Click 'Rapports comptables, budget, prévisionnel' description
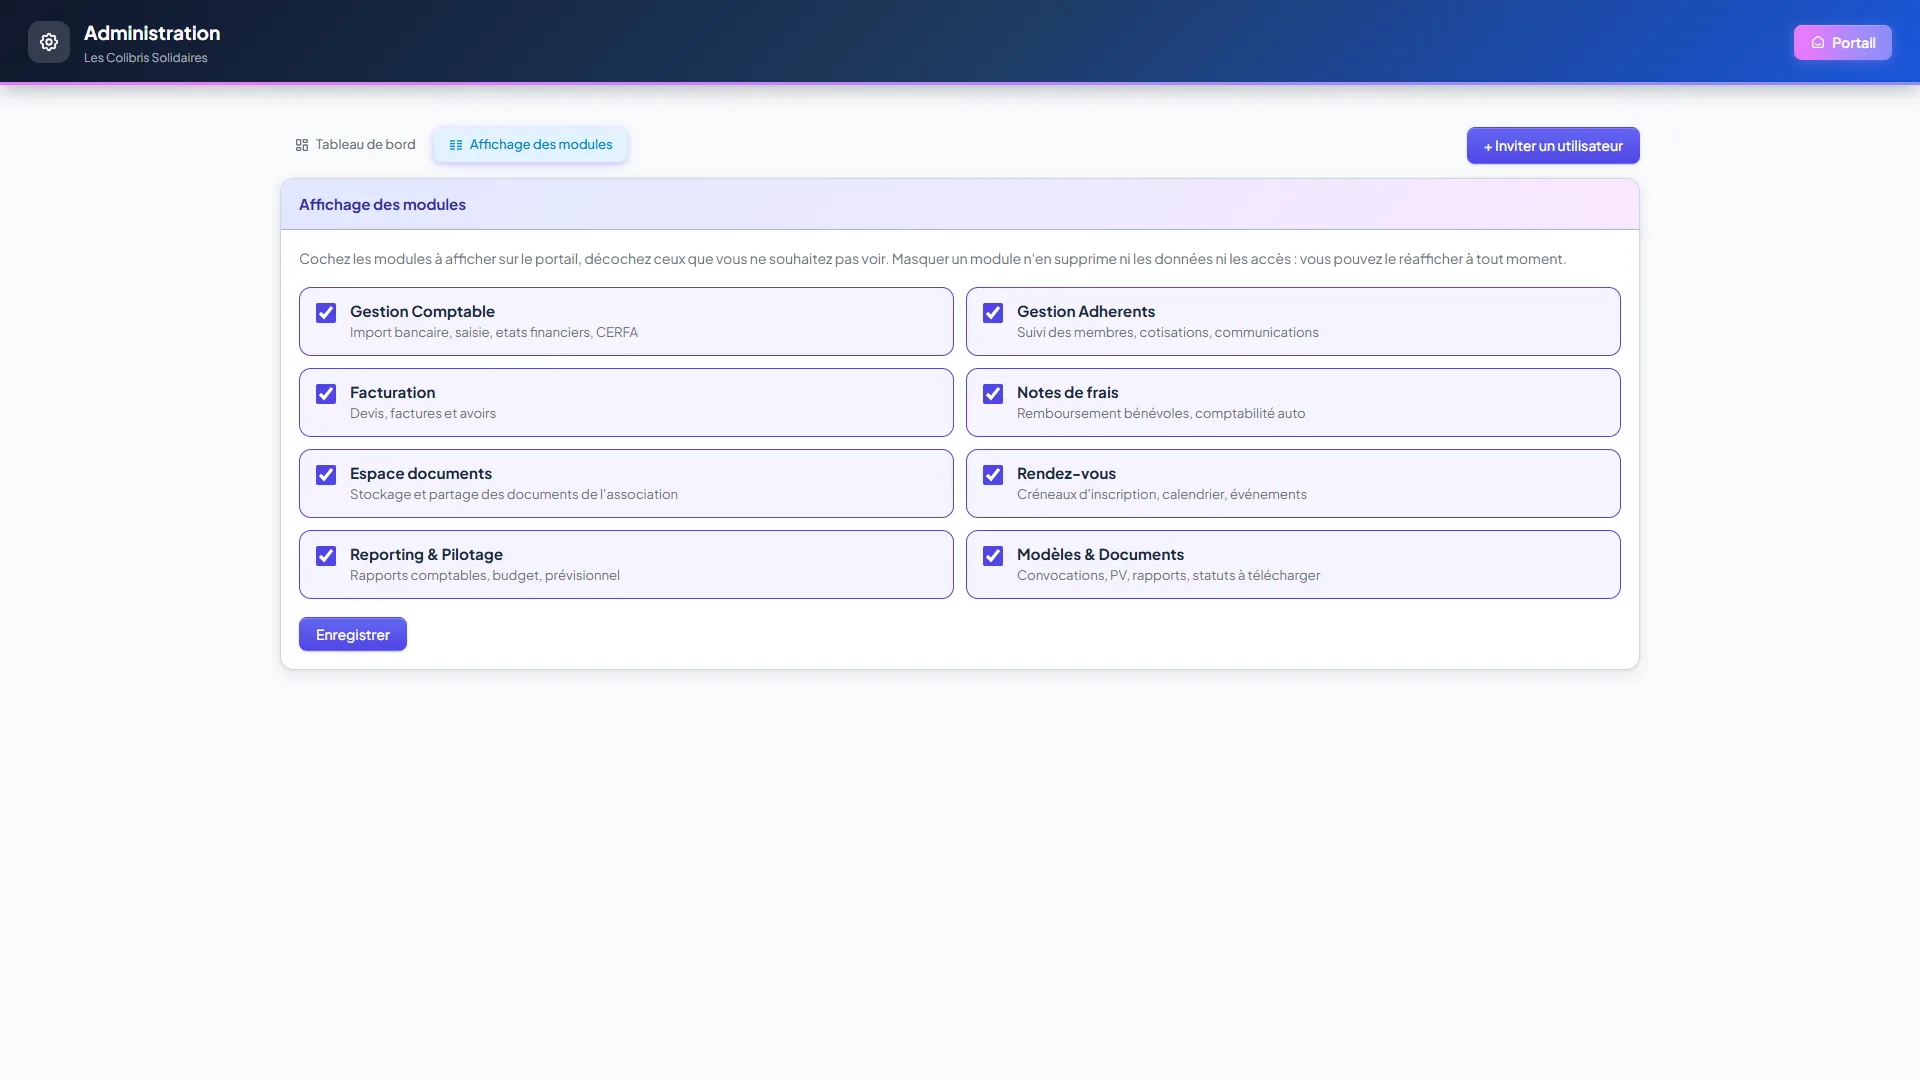Screen dimensions: 1920x1080 pyautogui.click(x=485, y=576)
